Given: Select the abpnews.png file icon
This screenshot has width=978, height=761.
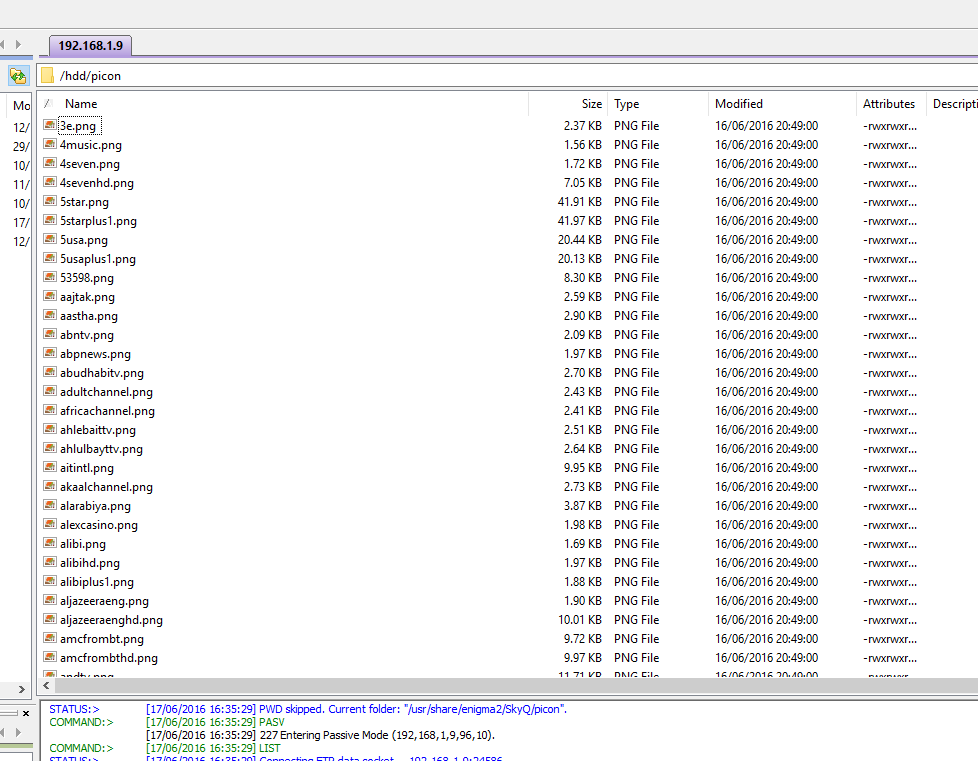Looking at the screenshot, I should [x=50, y=354].
